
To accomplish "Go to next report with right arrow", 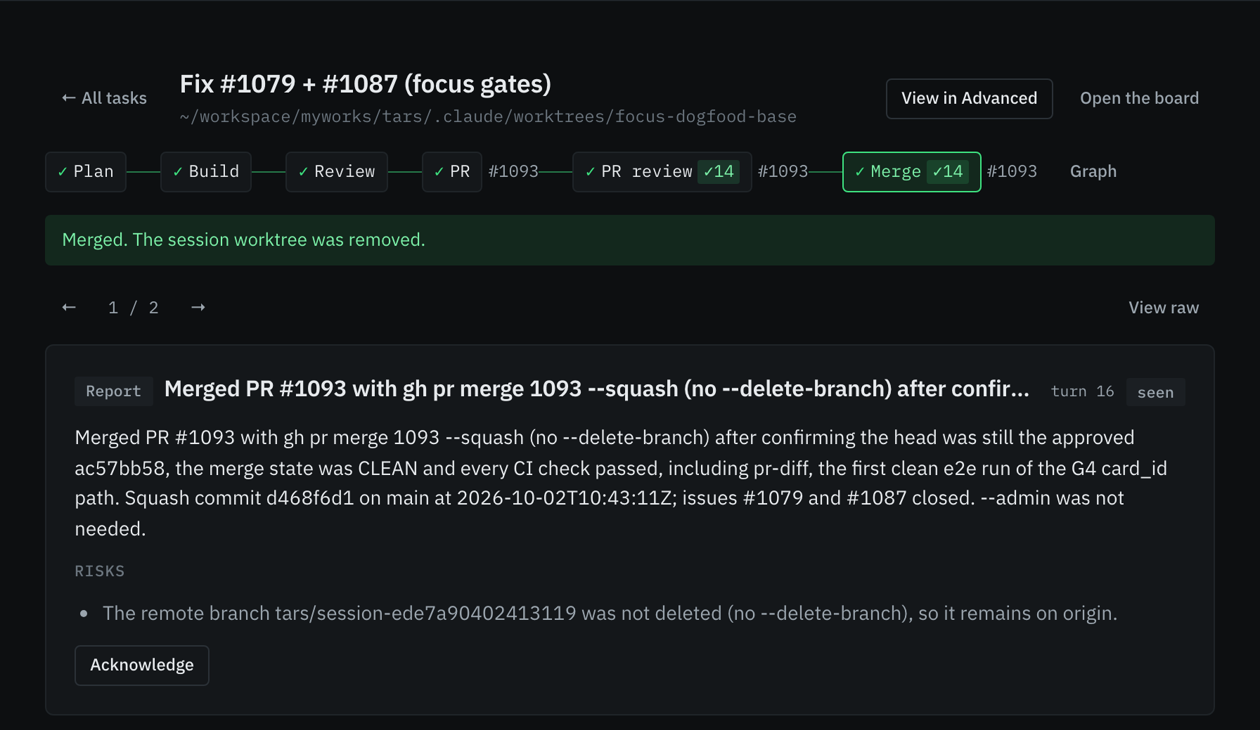I will pos(198,307).
